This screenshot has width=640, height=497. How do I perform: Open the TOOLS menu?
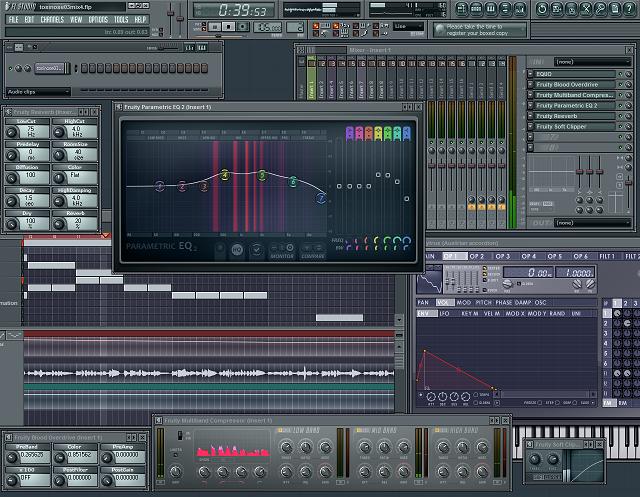(x=121, y=19)
